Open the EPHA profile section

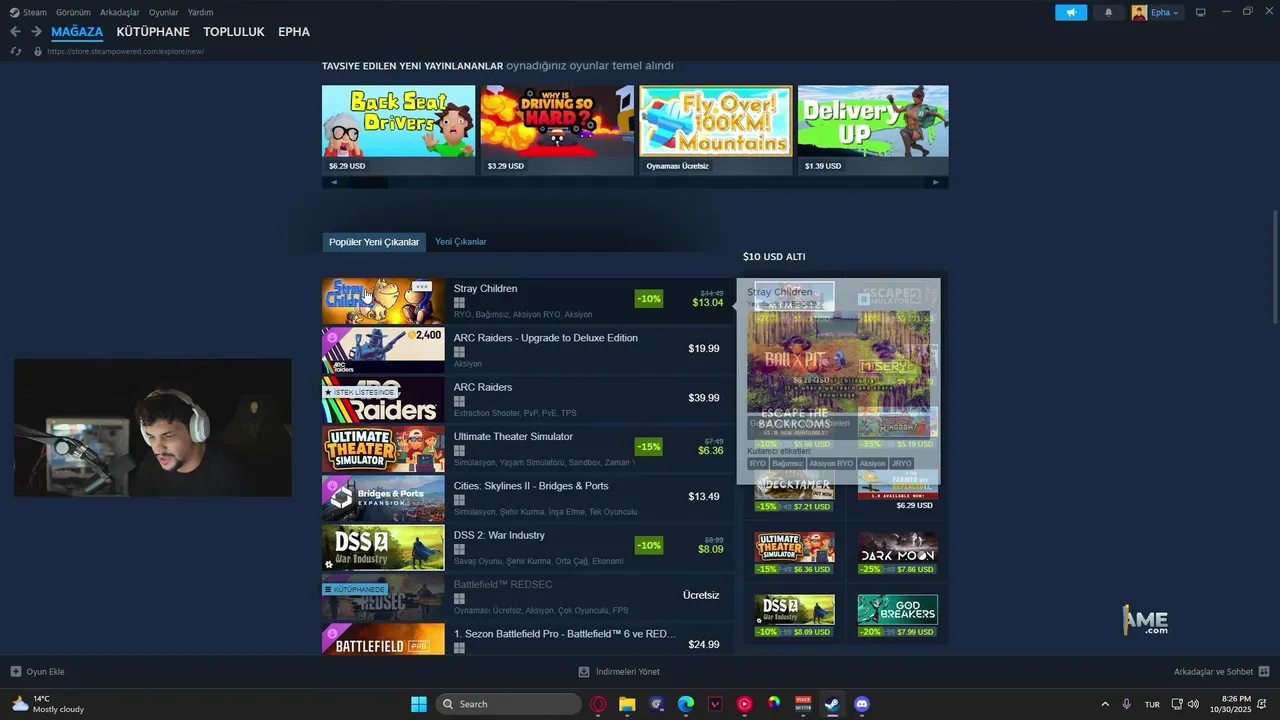[294, 32]
